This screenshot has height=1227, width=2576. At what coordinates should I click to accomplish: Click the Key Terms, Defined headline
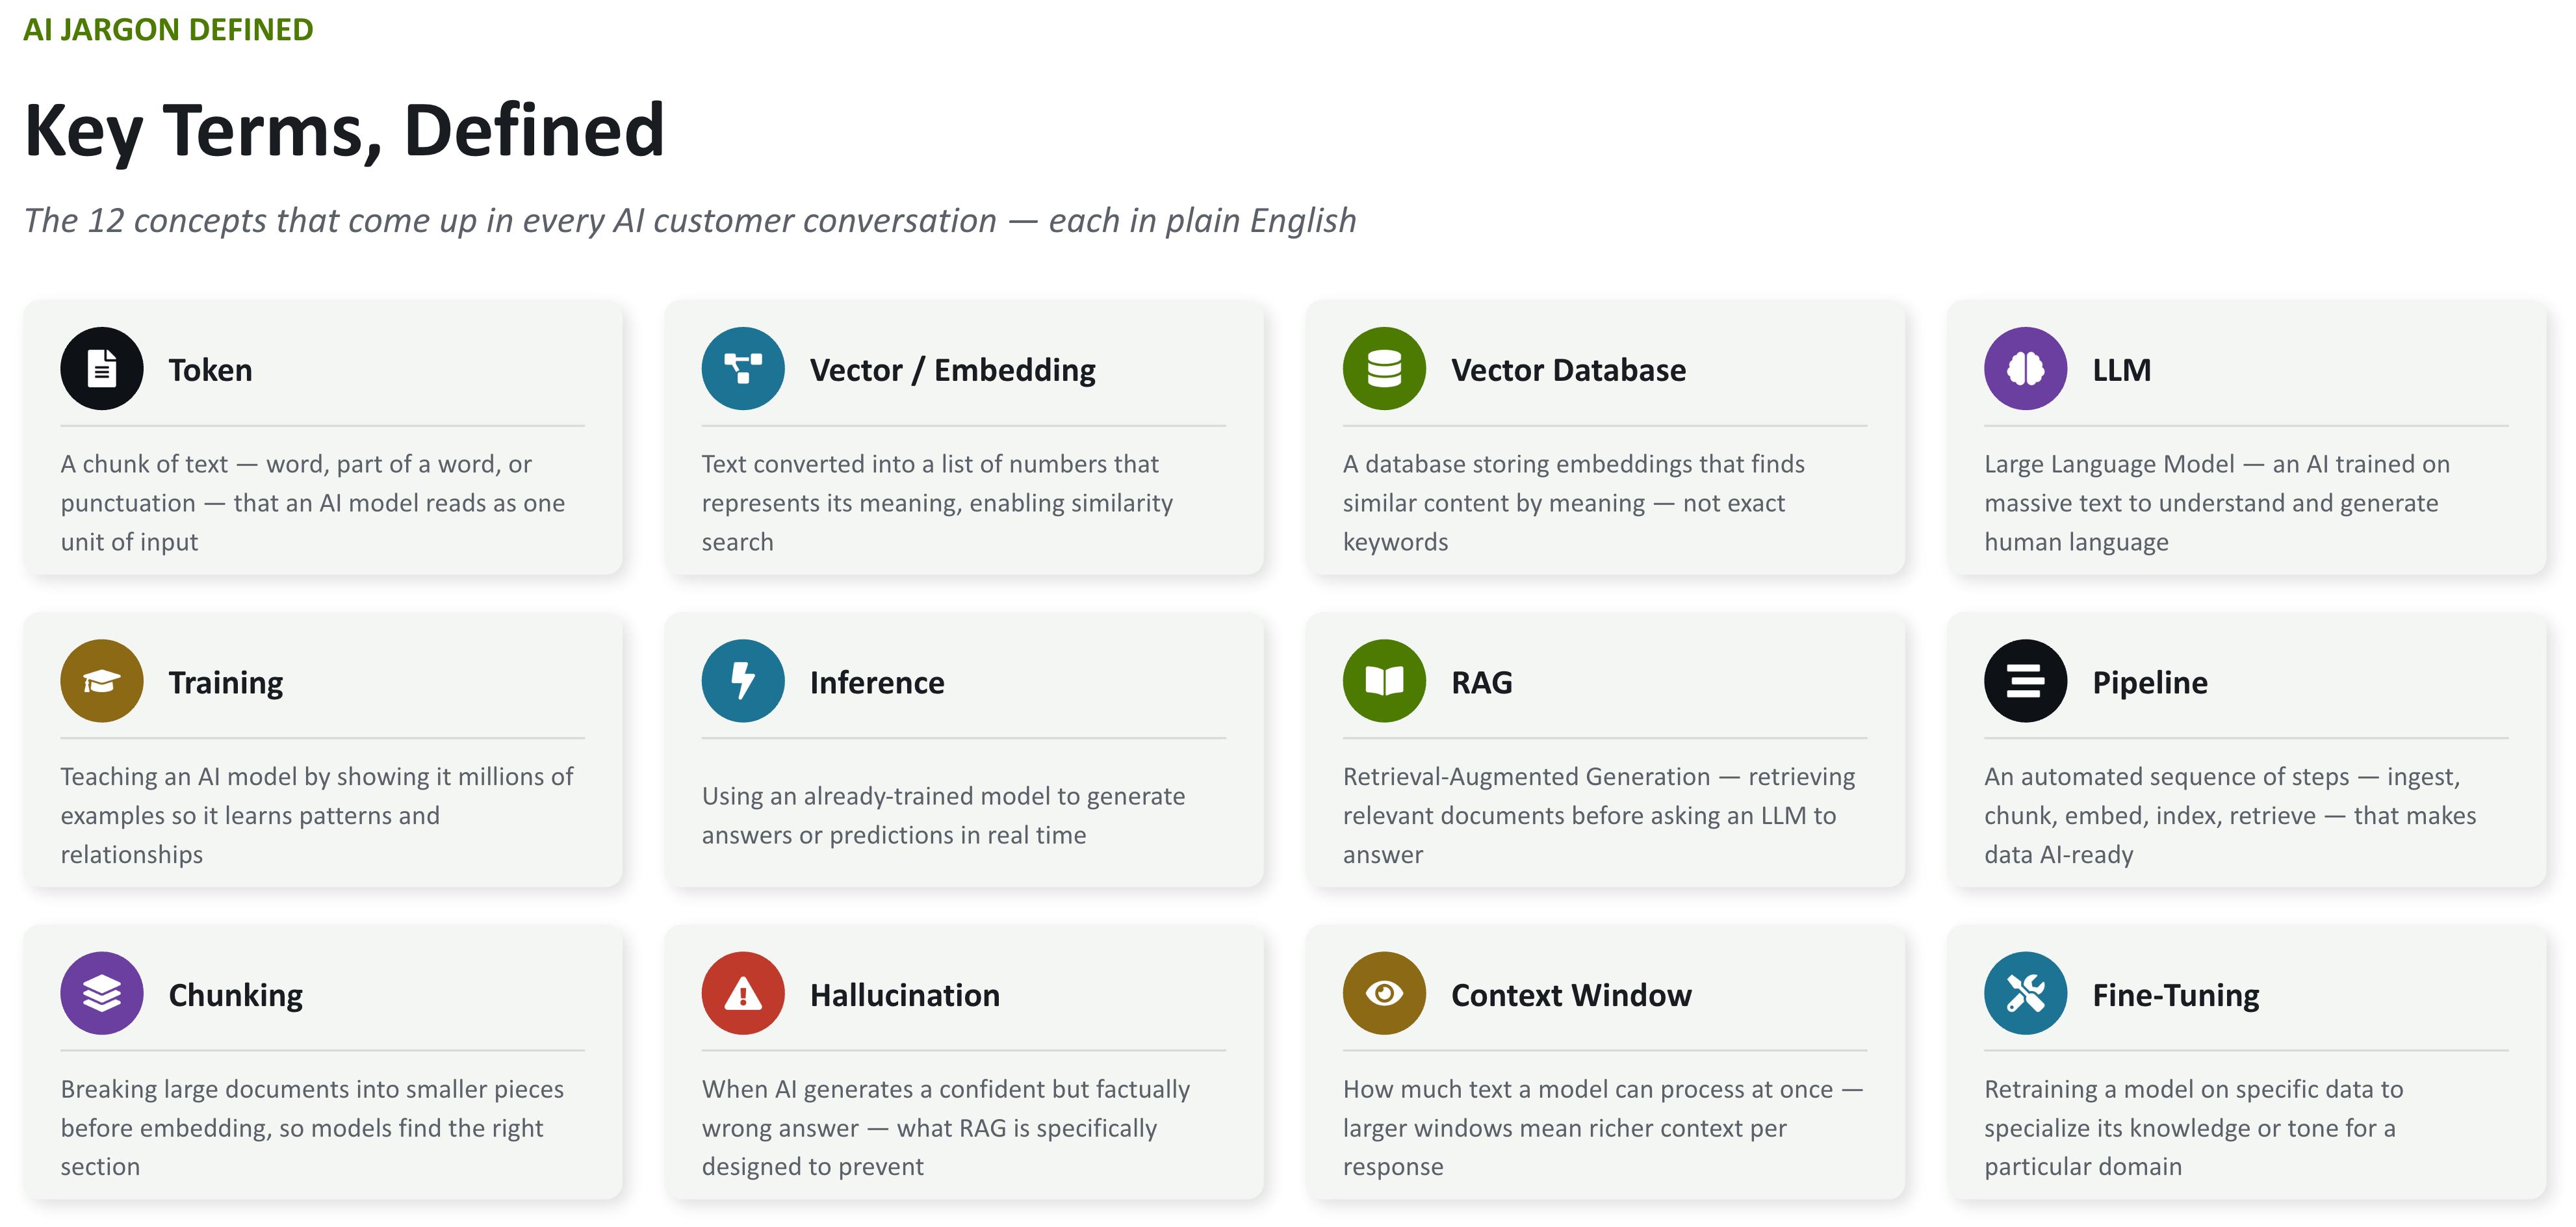tap(344, 130)
